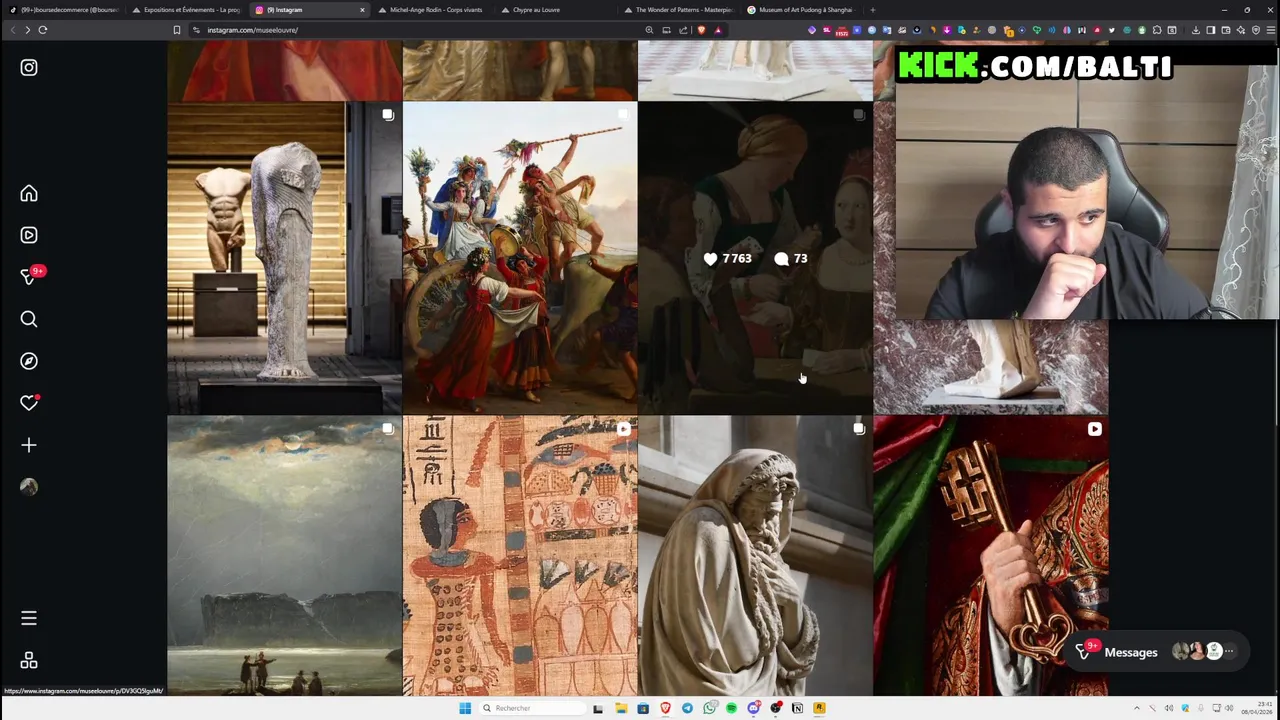
Task: Open the Brave Shields lion icon
Action: pyautogui.click(x=701, y=30)
